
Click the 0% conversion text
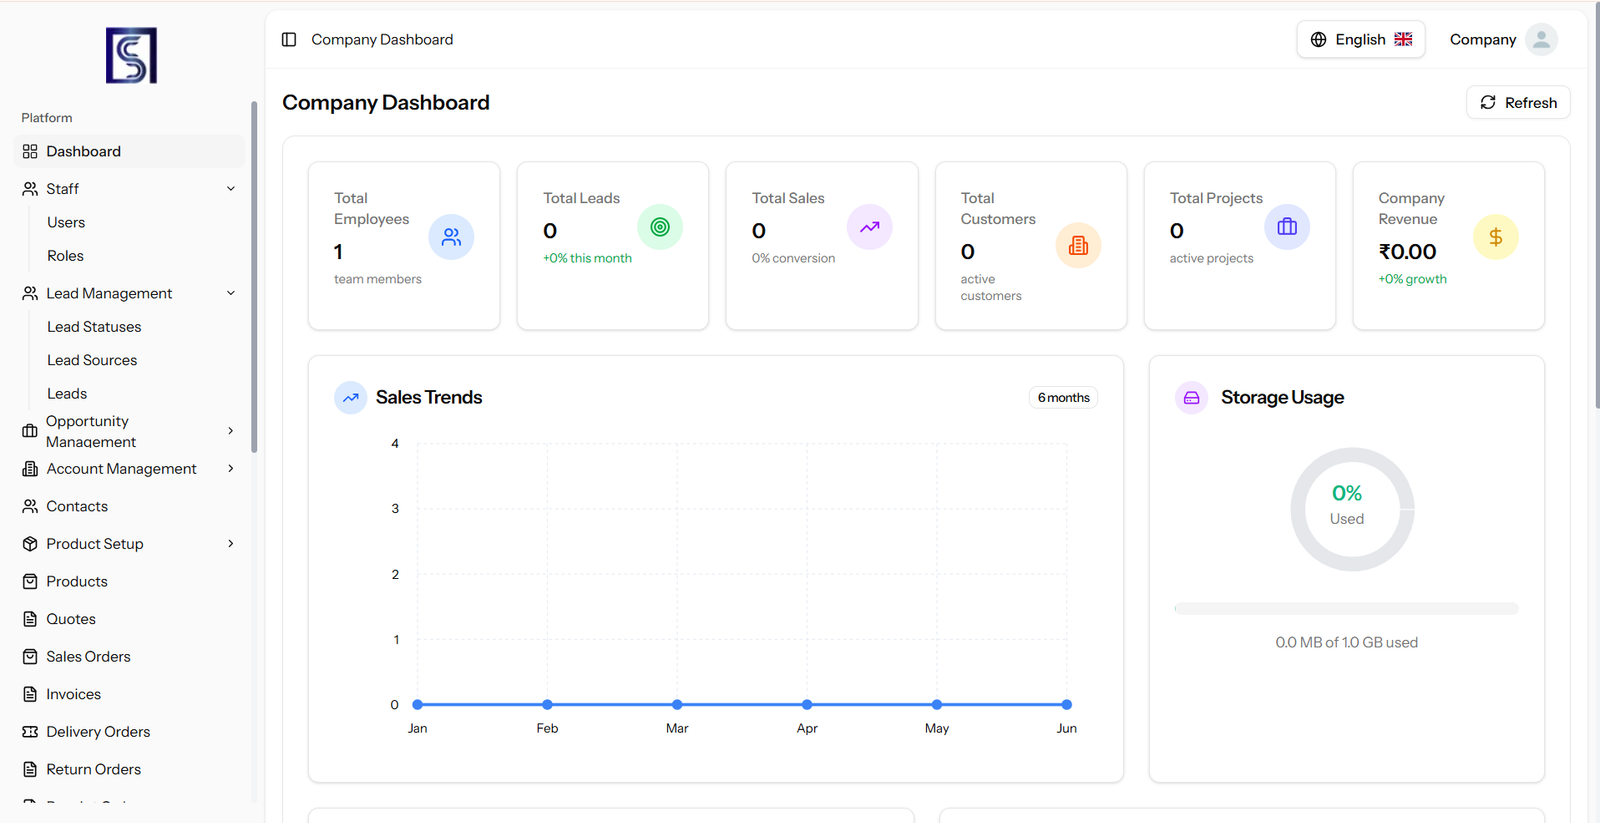pyautogui.click(x=793, y=258)
